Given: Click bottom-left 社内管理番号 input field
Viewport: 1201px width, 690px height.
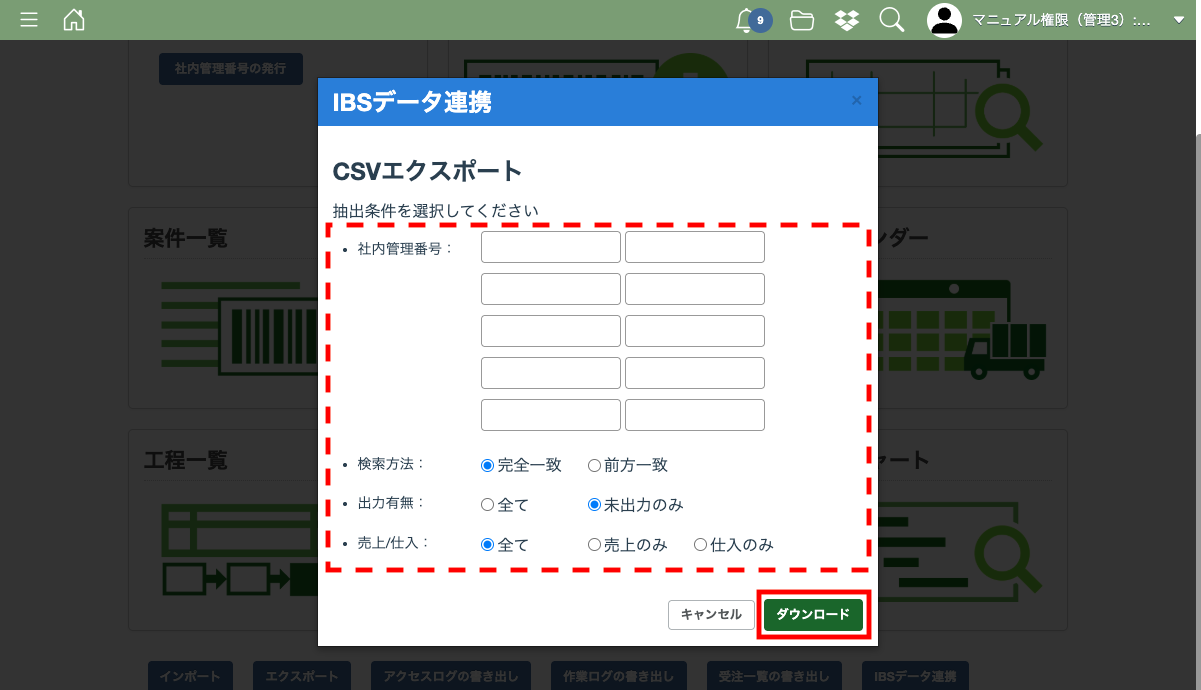Looking at the screenshot, I should point(551,415).
